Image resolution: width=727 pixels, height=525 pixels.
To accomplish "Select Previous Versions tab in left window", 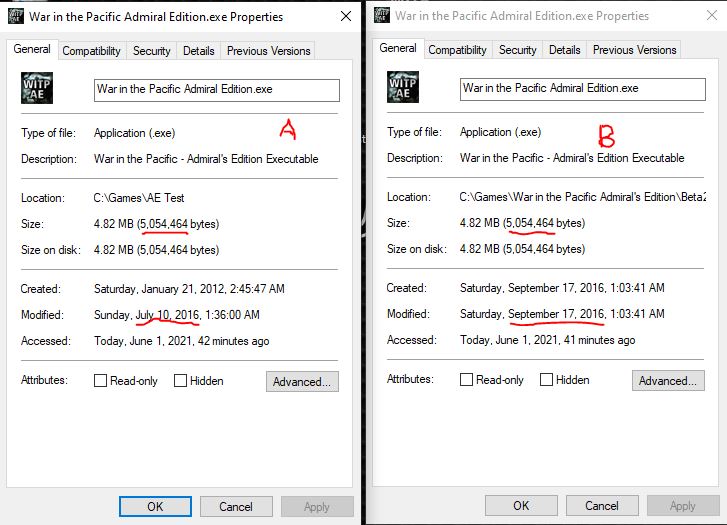I will point(268,51).
